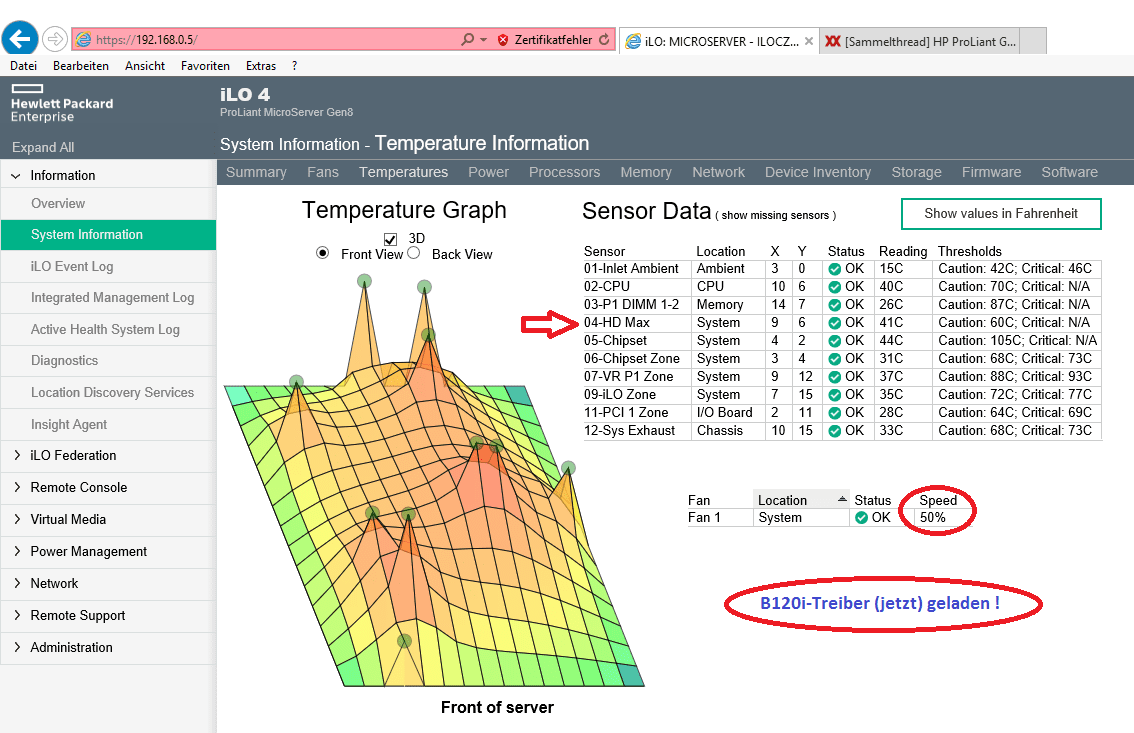Expand the iLO Federation section
The width and height of the screenshot is (1134, 733).
(17, 455)
